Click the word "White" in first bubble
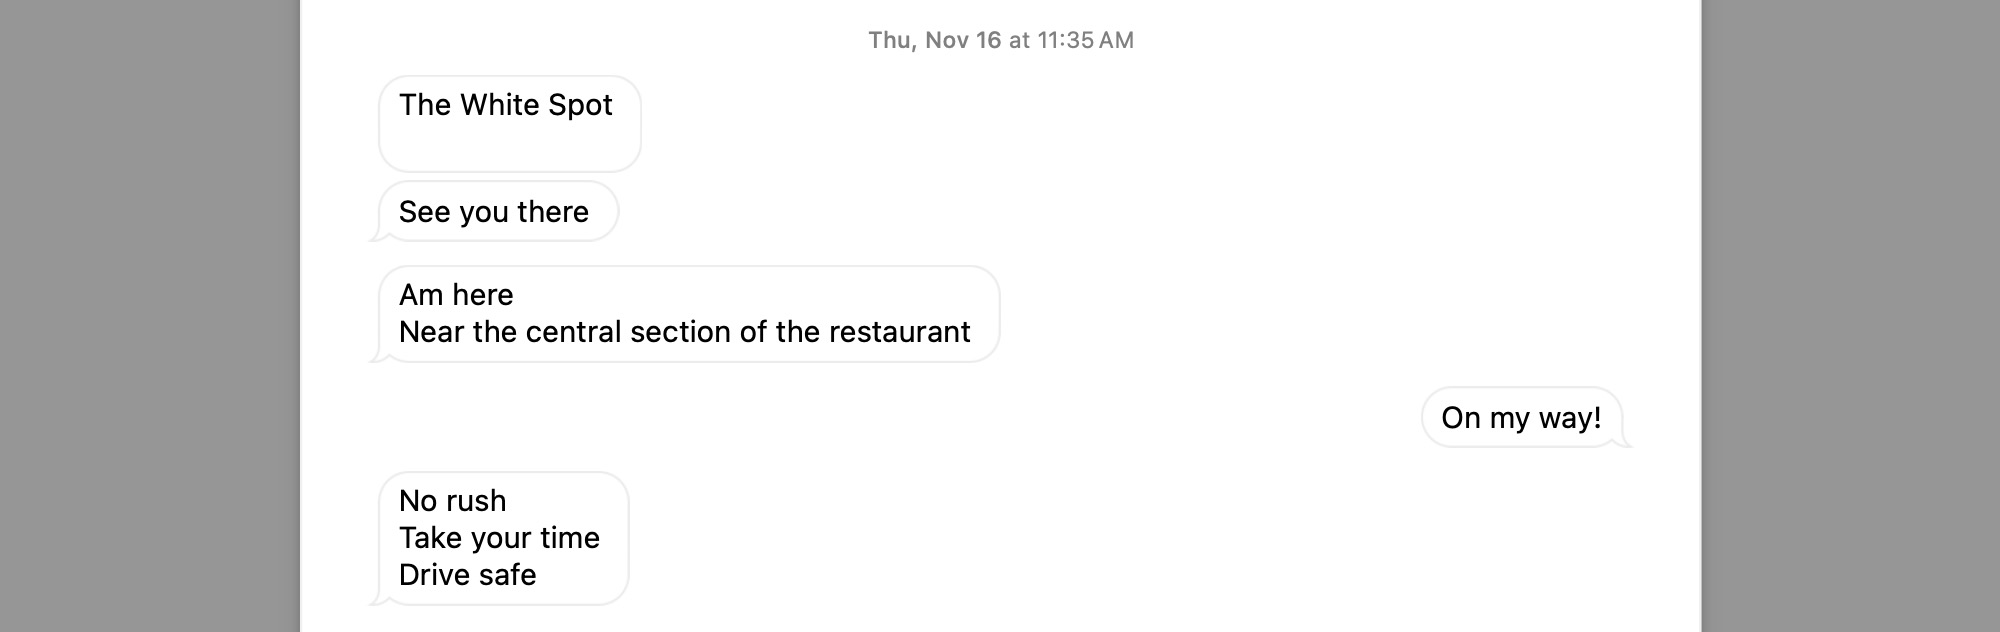2000x632 pixels. pos(499,105)
